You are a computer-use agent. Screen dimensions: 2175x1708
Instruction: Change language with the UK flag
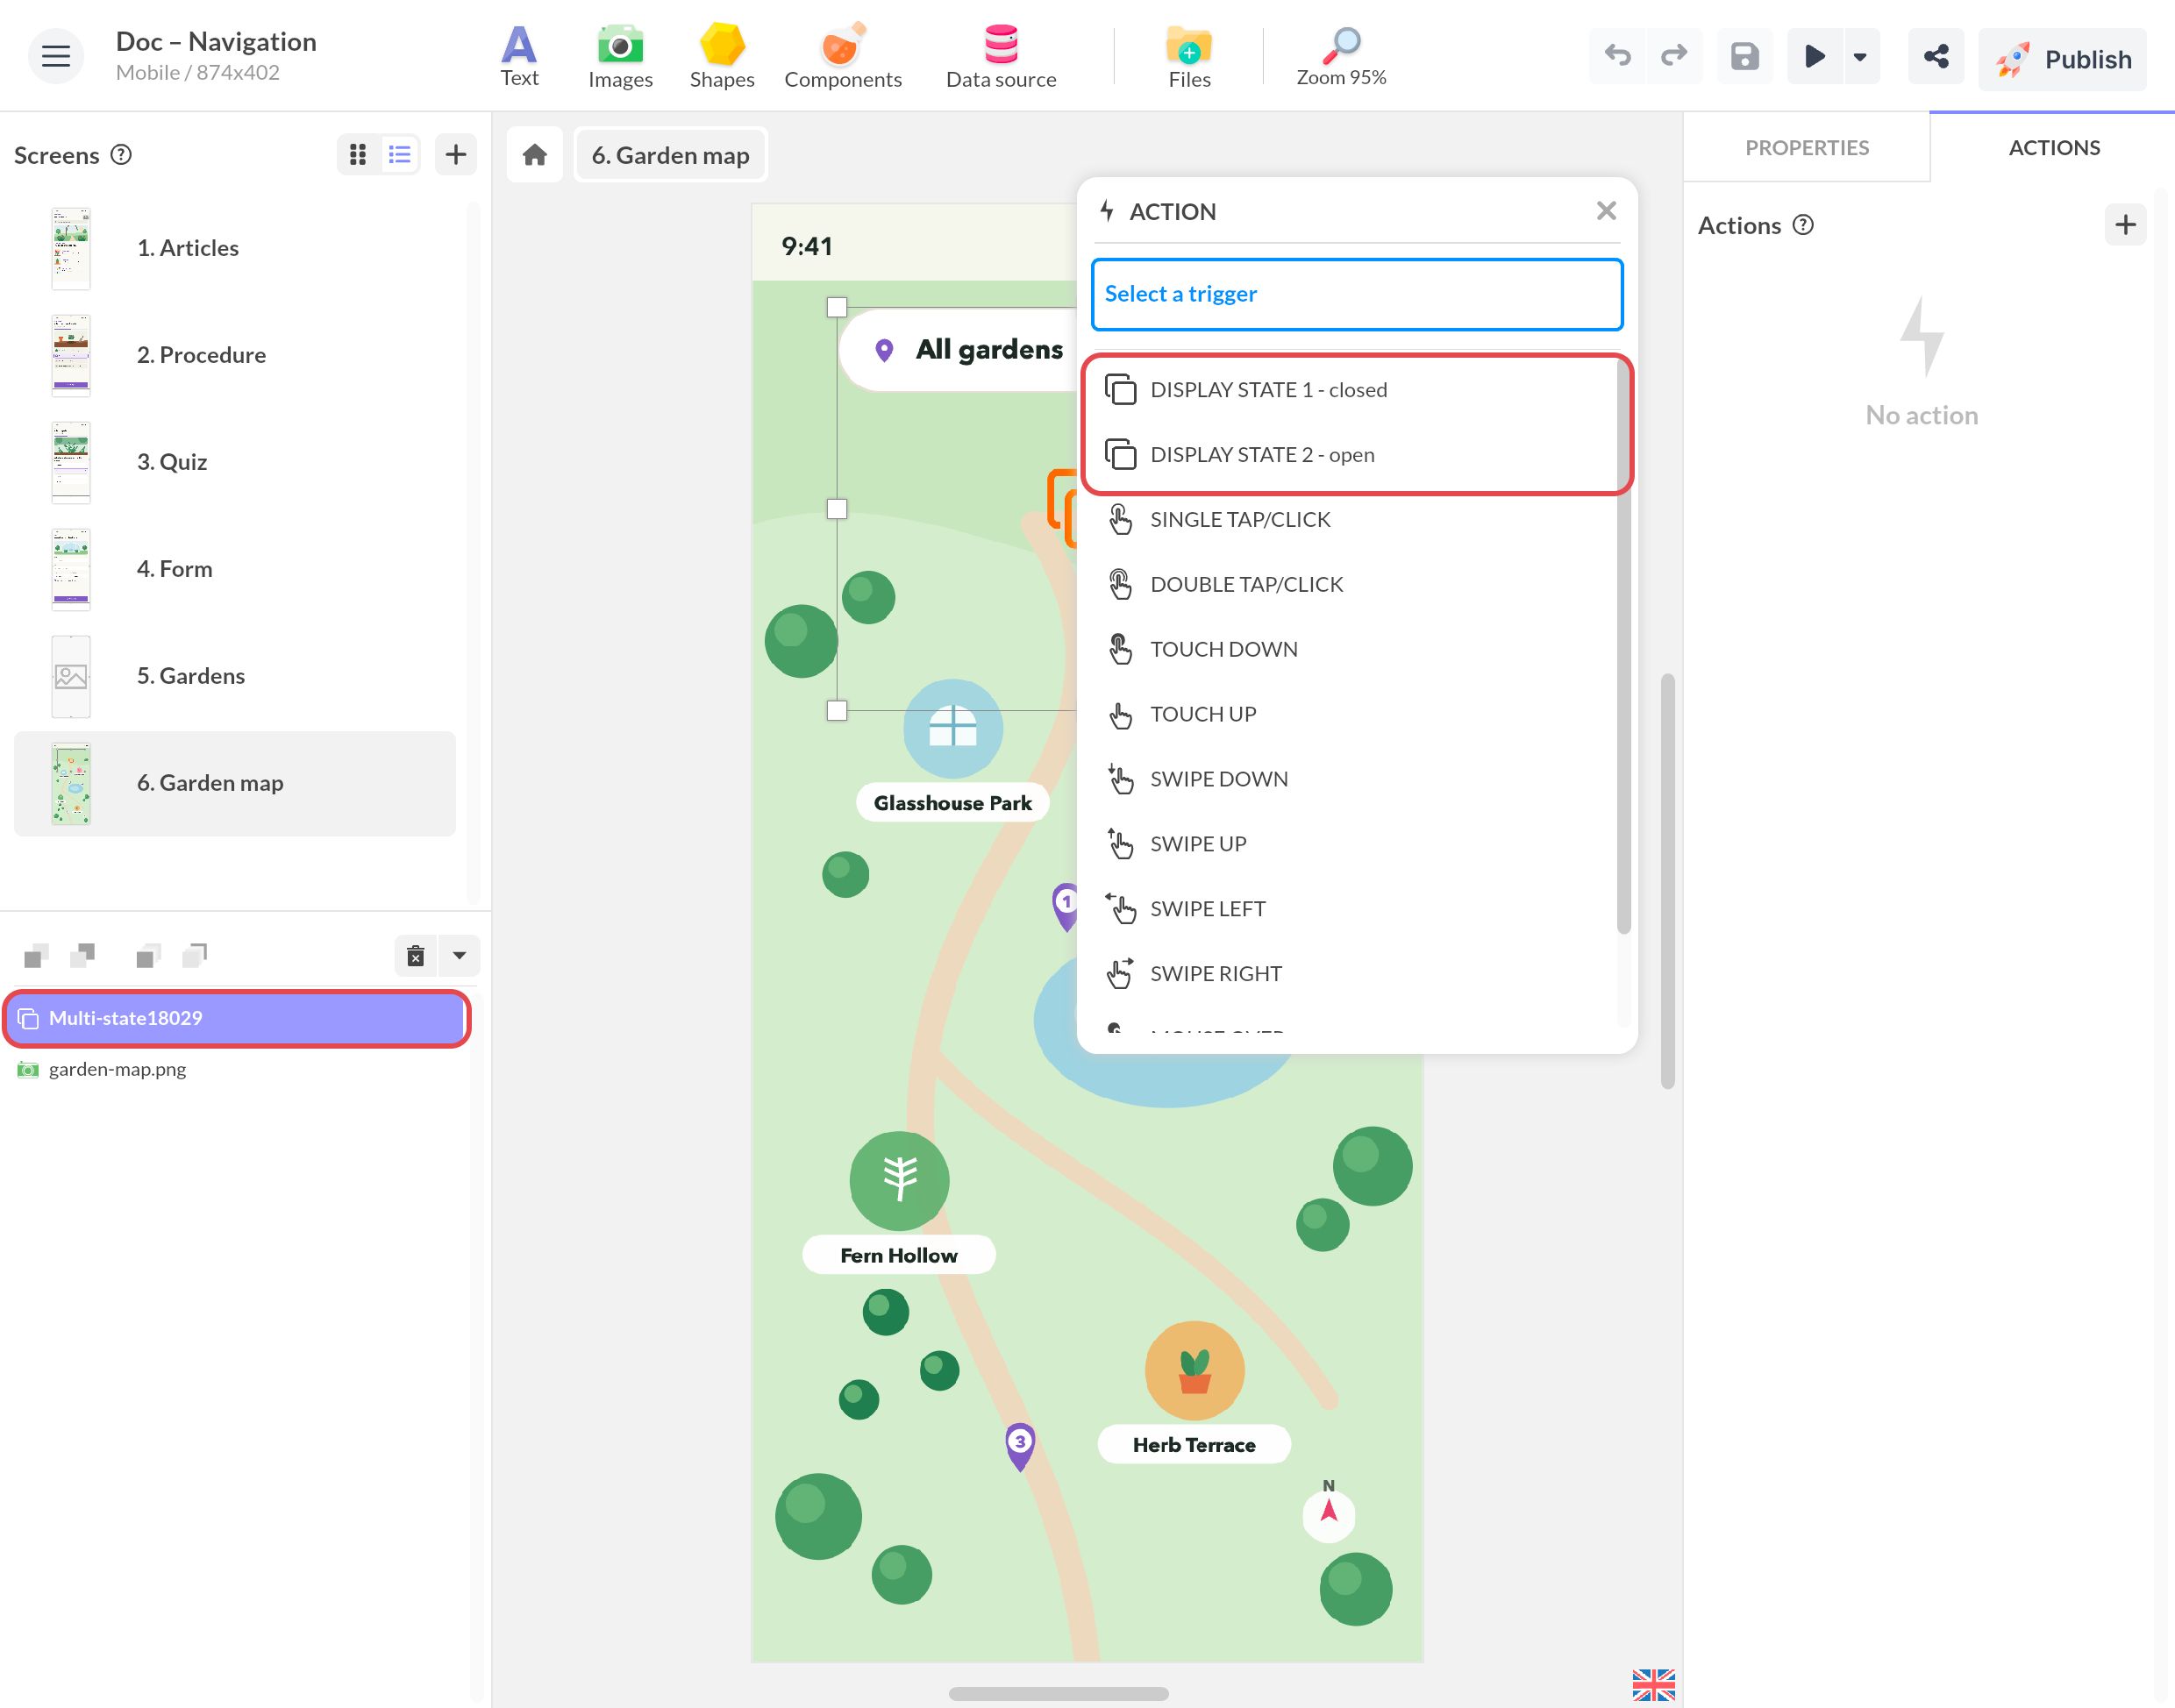pos(1653,1684)
